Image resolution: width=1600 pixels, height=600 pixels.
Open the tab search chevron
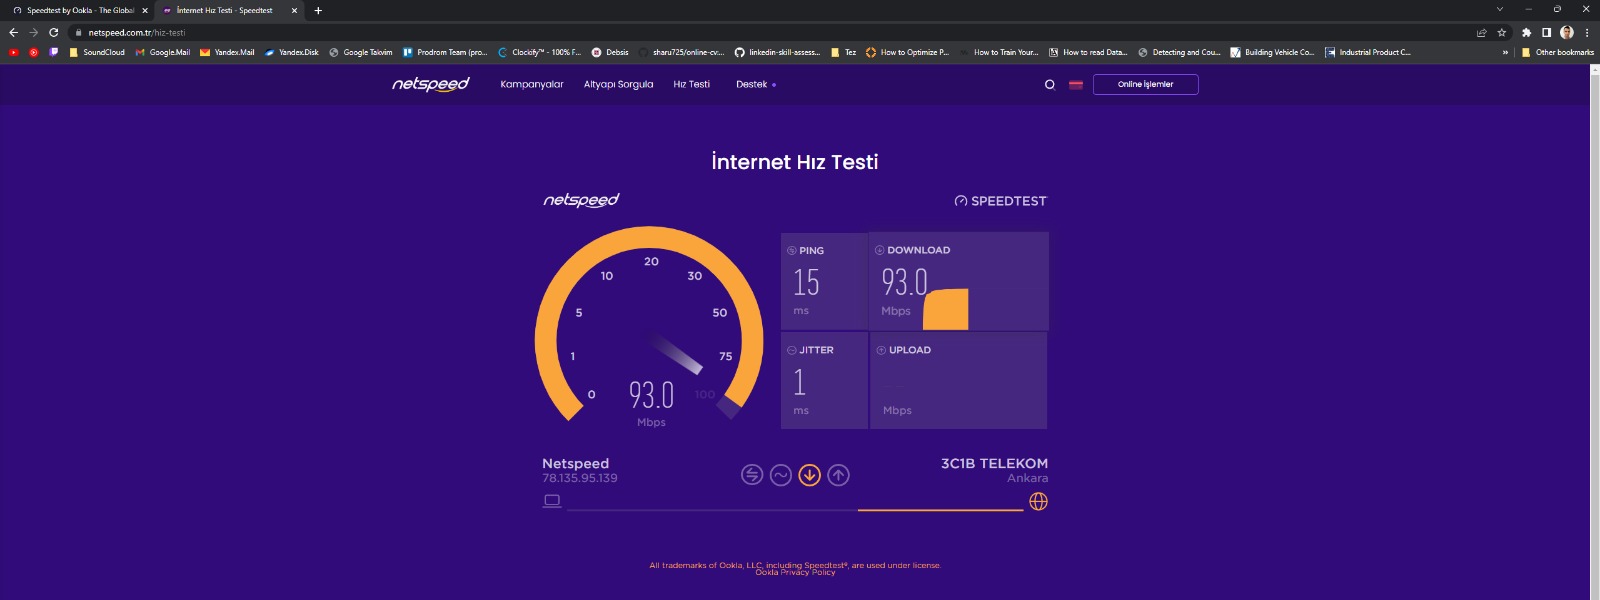tap(1499, 9)
